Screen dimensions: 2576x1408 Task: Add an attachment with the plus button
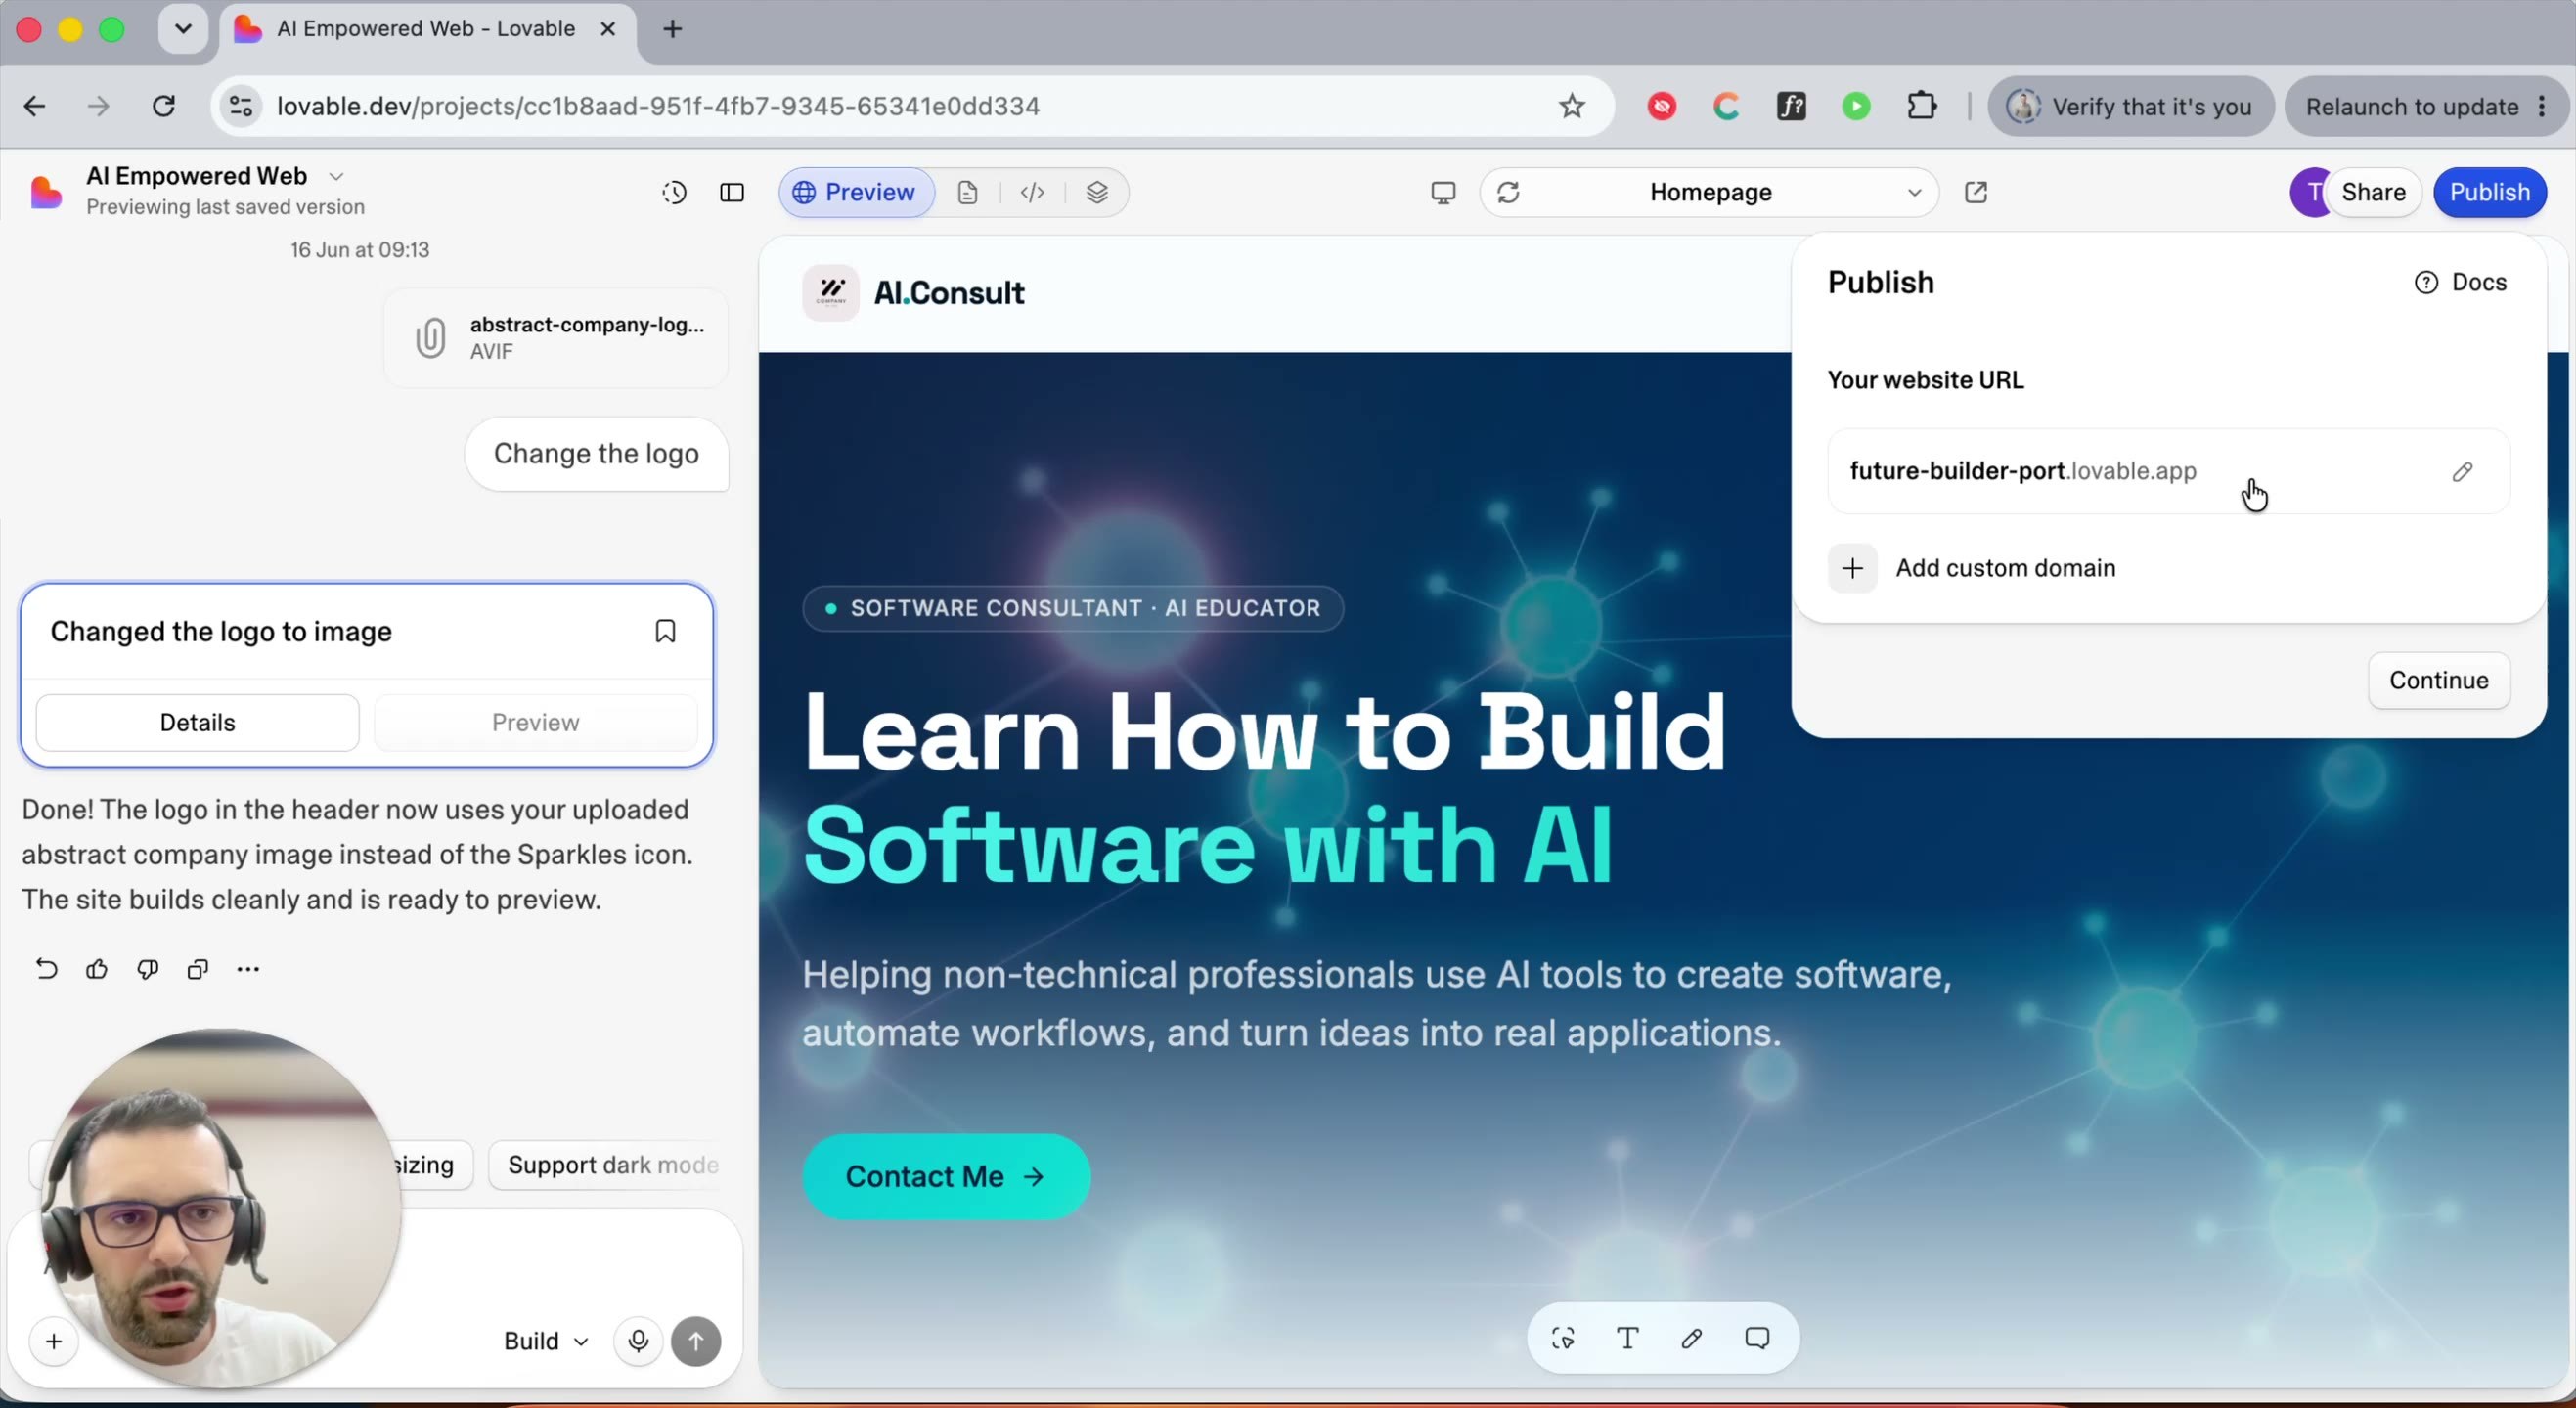pos(54,1340)
